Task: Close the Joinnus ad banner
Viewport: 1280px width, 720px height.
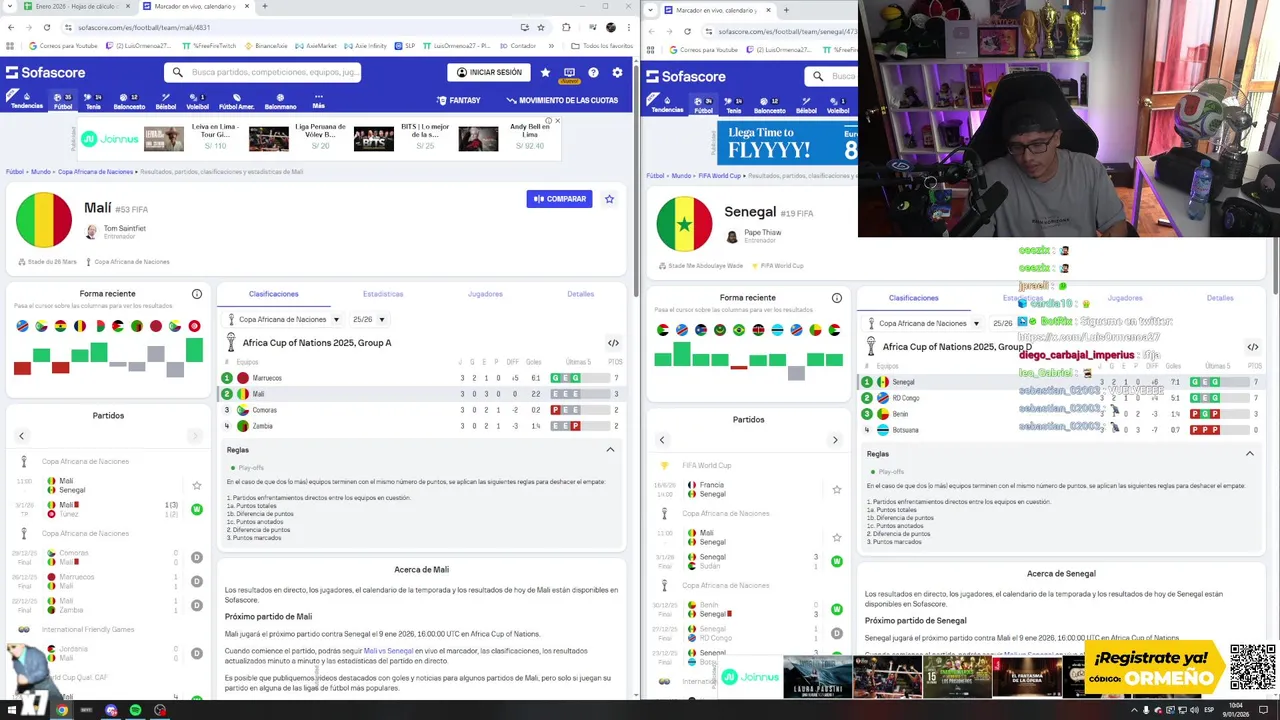Action: (x=557, y=121)
